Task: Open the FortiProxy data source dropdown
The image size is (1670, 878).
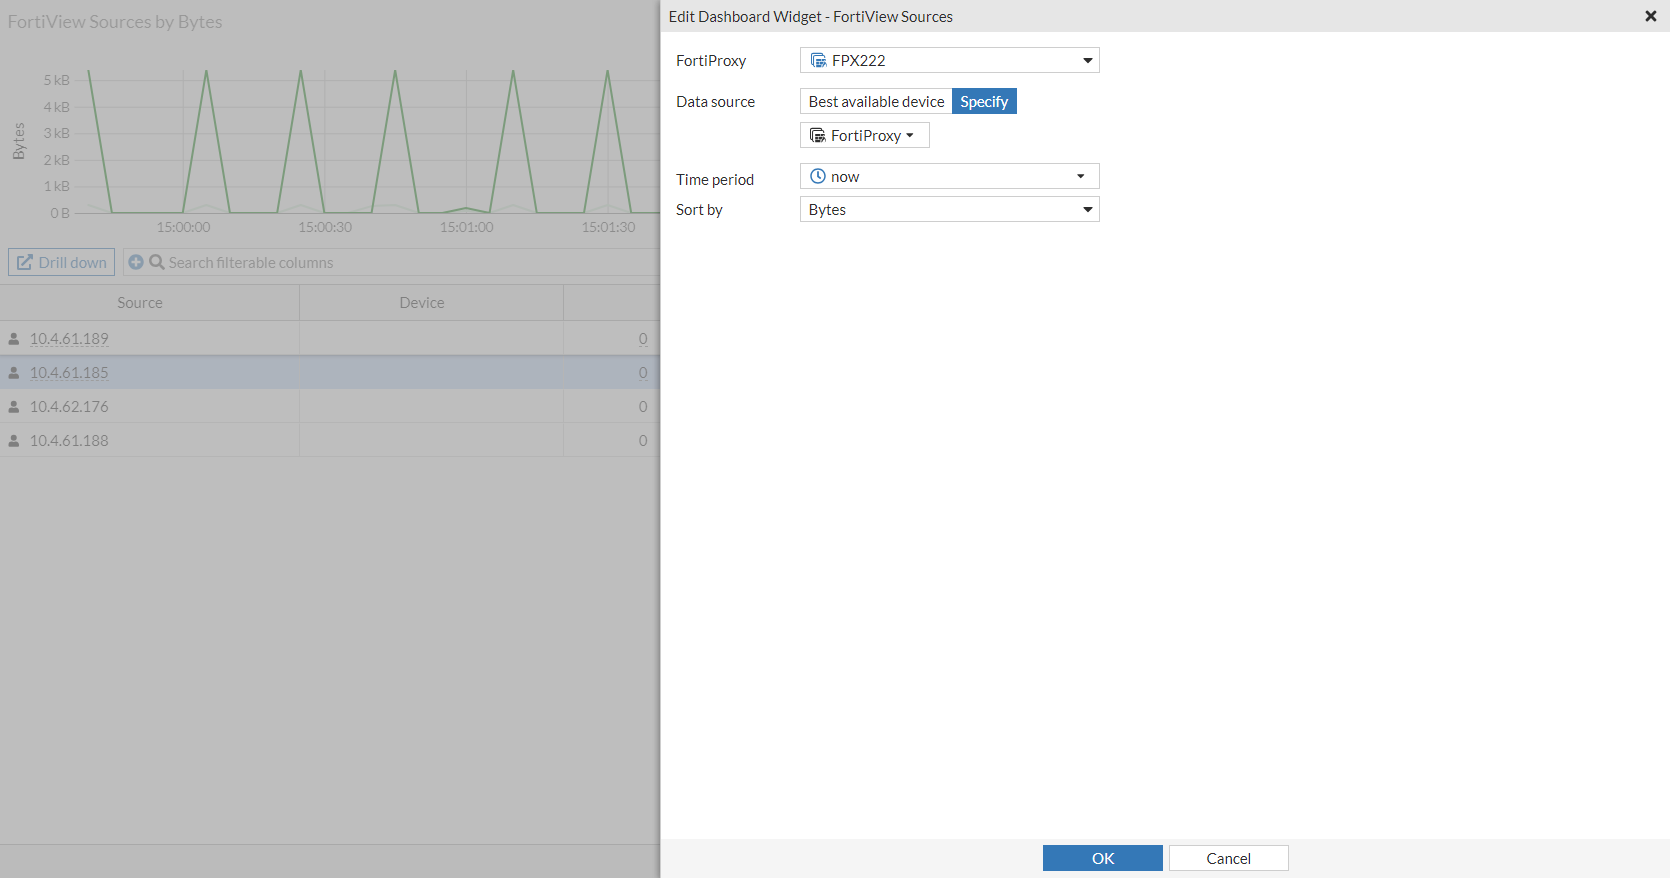Action: [865, 135]
